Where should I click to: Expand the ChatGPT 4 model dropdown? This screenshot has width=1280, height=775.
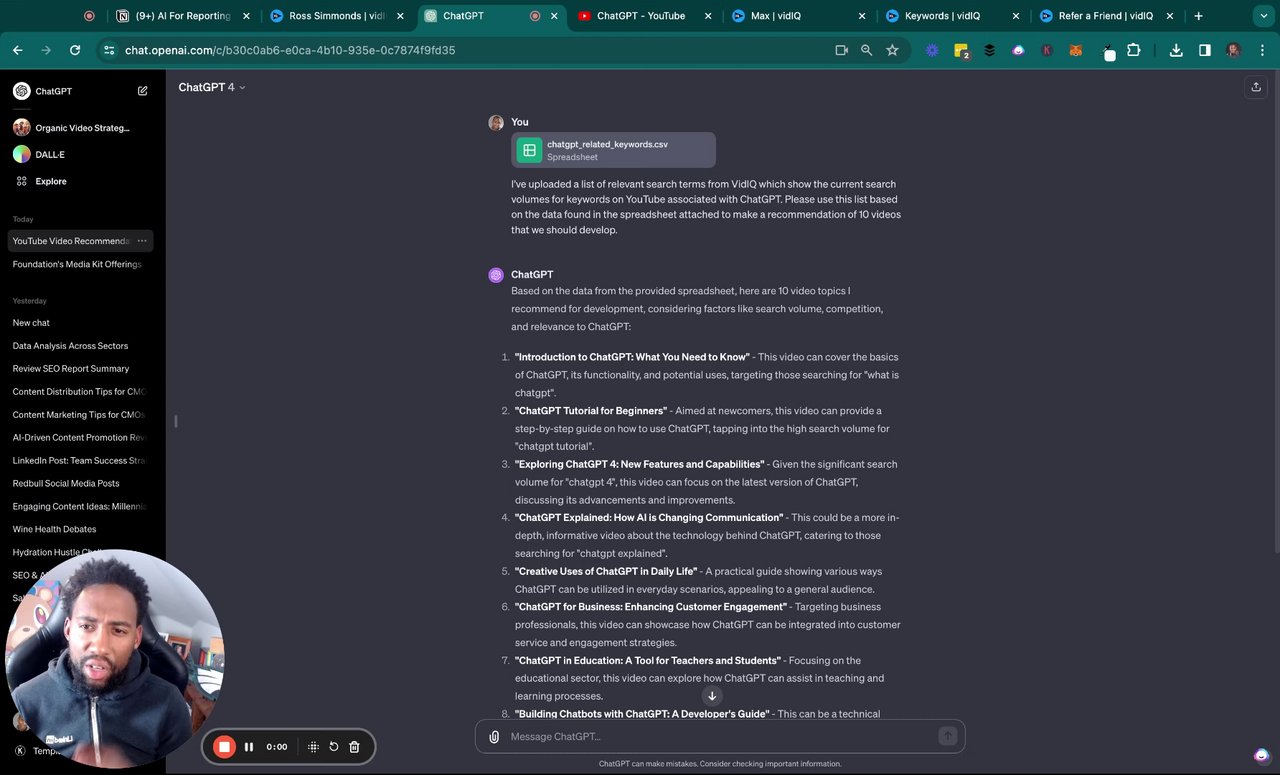click(x=211, y=87)
